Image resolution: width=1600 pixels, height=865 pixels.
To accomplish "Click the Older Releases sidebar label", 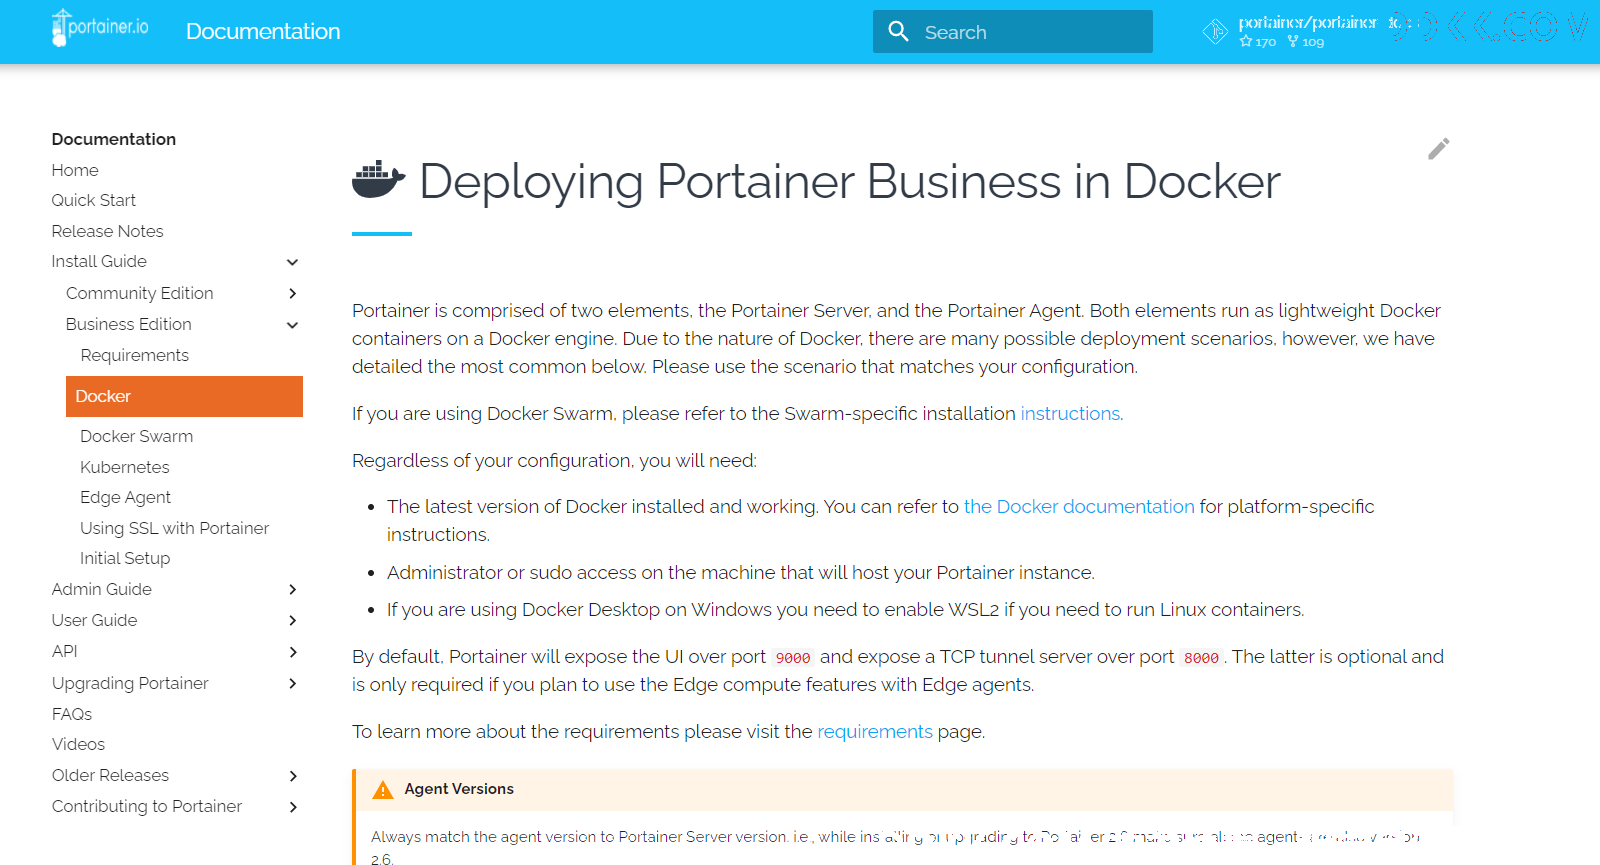I will coord(110,775).
